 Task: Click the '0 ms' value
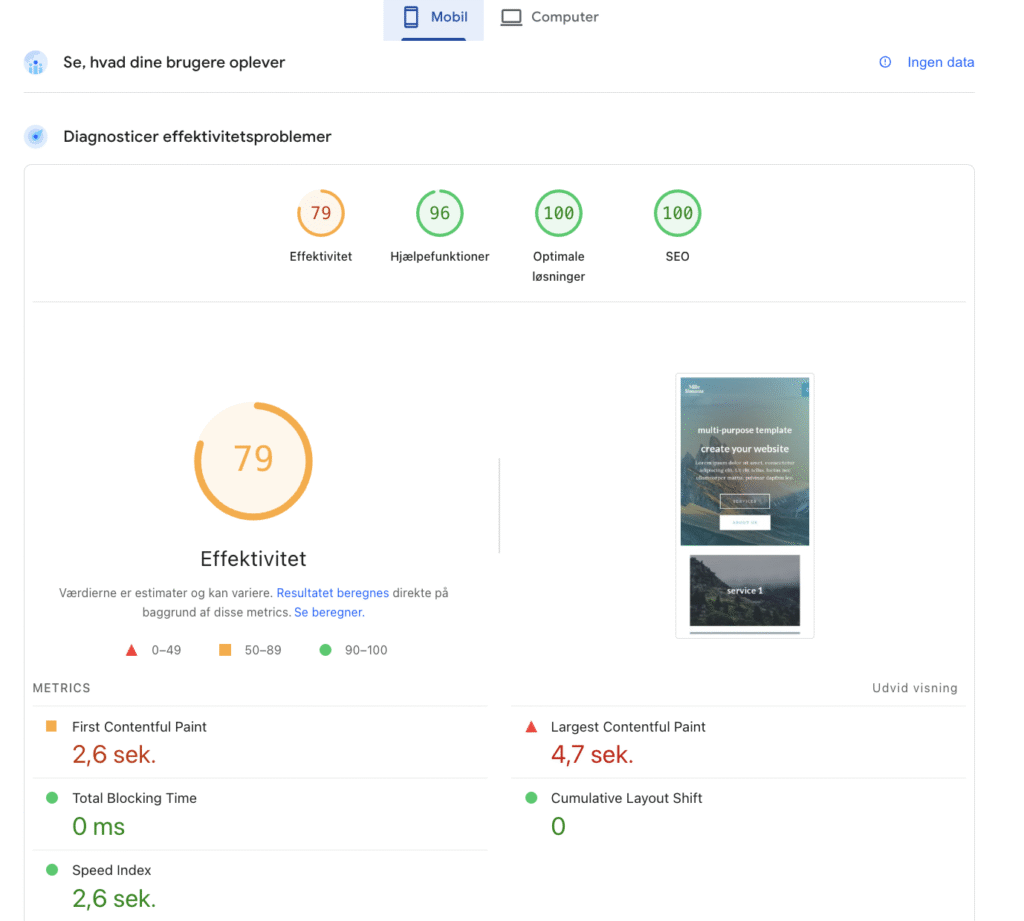(x=99, y=827)
